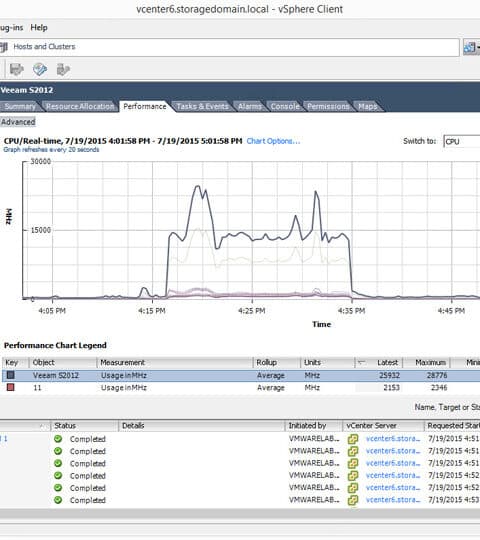Open the Alarms tab
The width and height of the screenshot is (480, 540).
pyautogui.click(x=250, y=106)
